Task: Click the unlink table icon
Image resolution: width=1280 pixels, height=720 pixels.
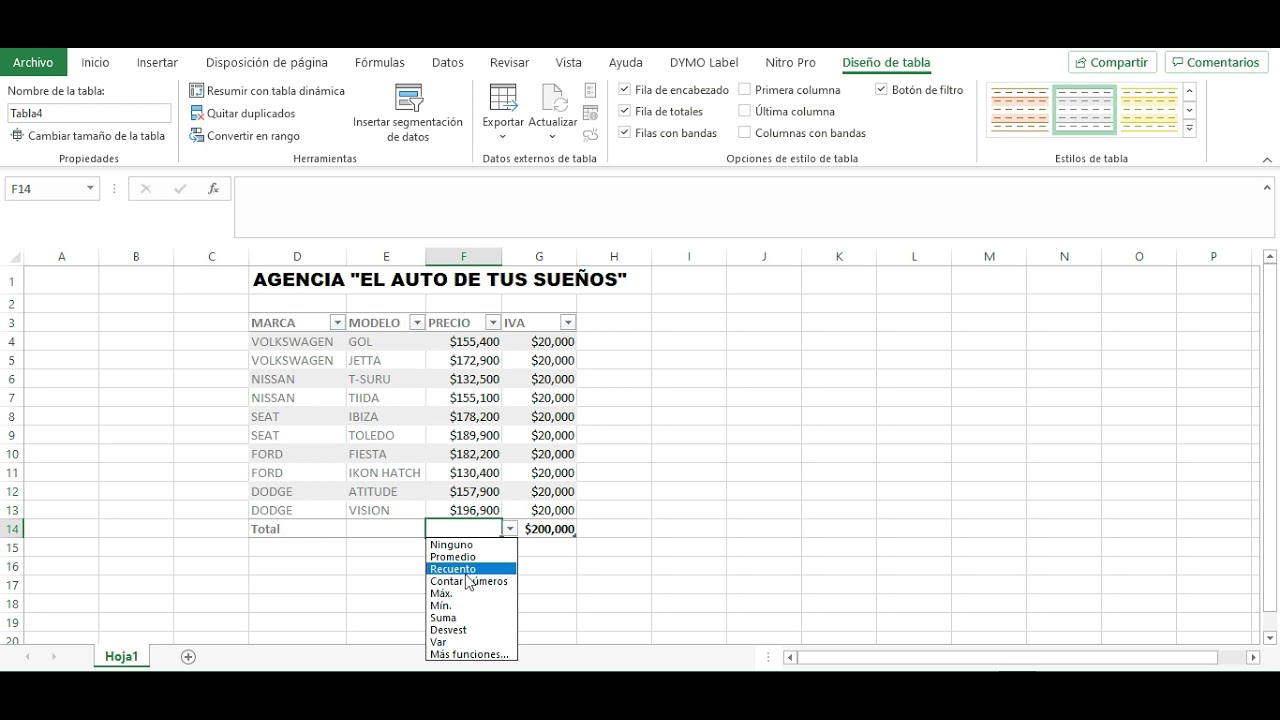Action: tap(590, 135)
